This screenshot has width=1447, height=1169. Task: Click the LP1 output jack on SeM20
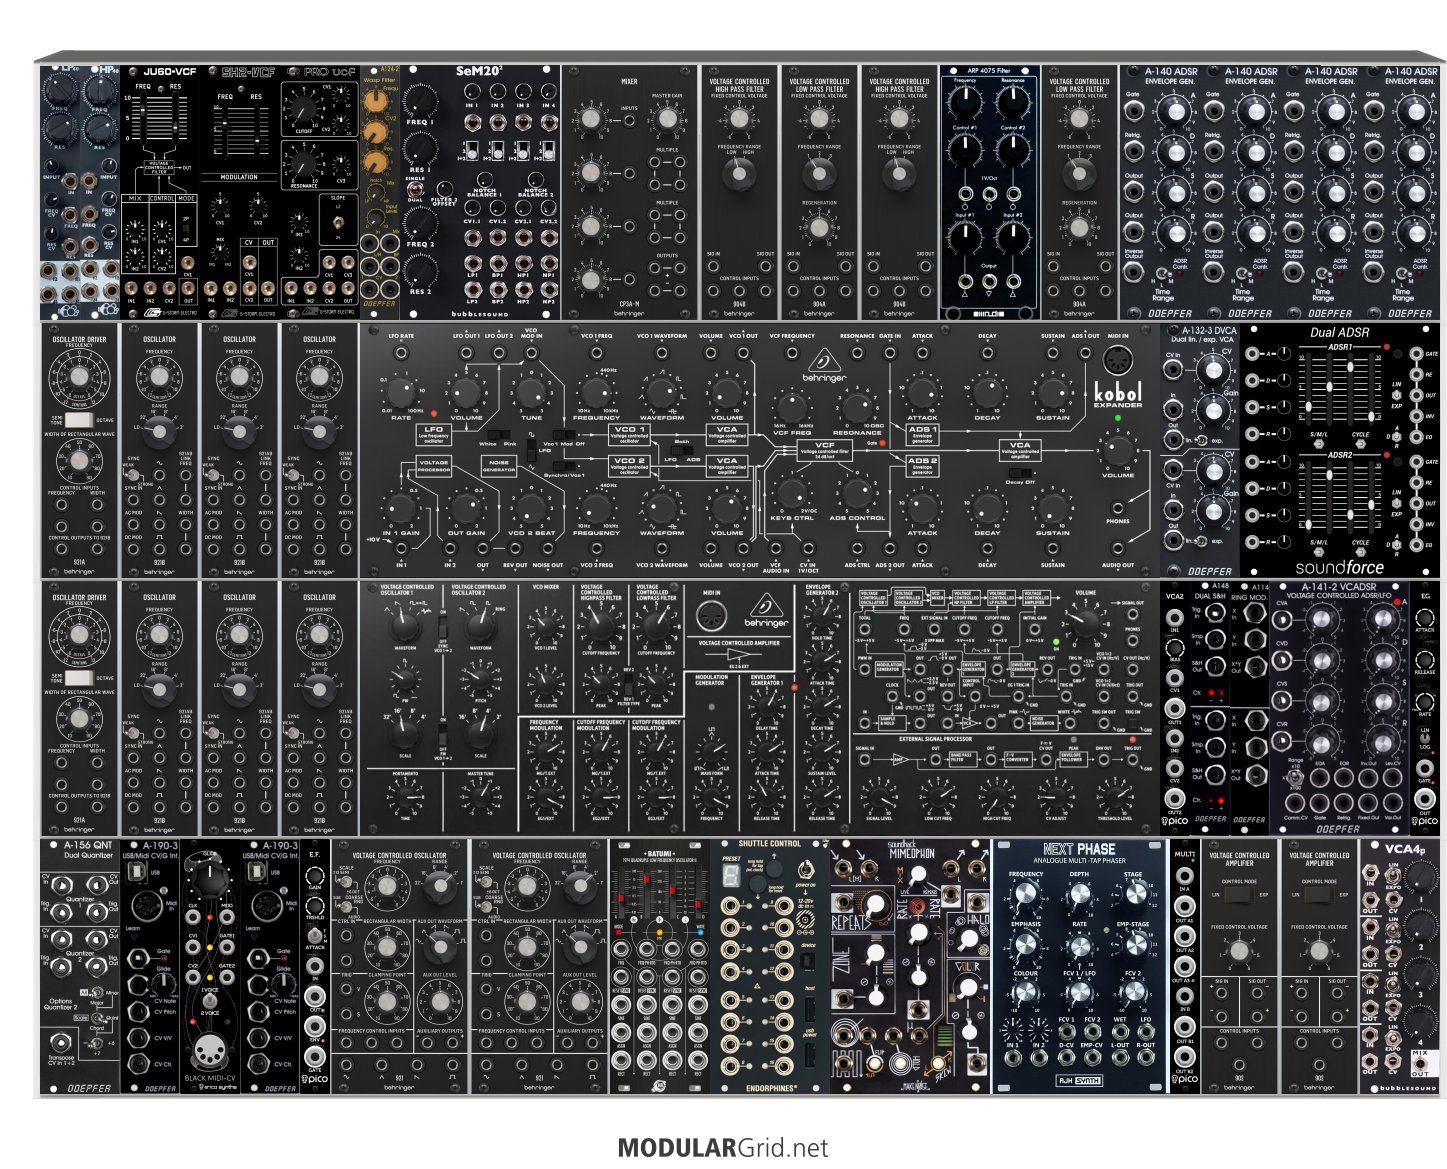(x=471, y=263)
